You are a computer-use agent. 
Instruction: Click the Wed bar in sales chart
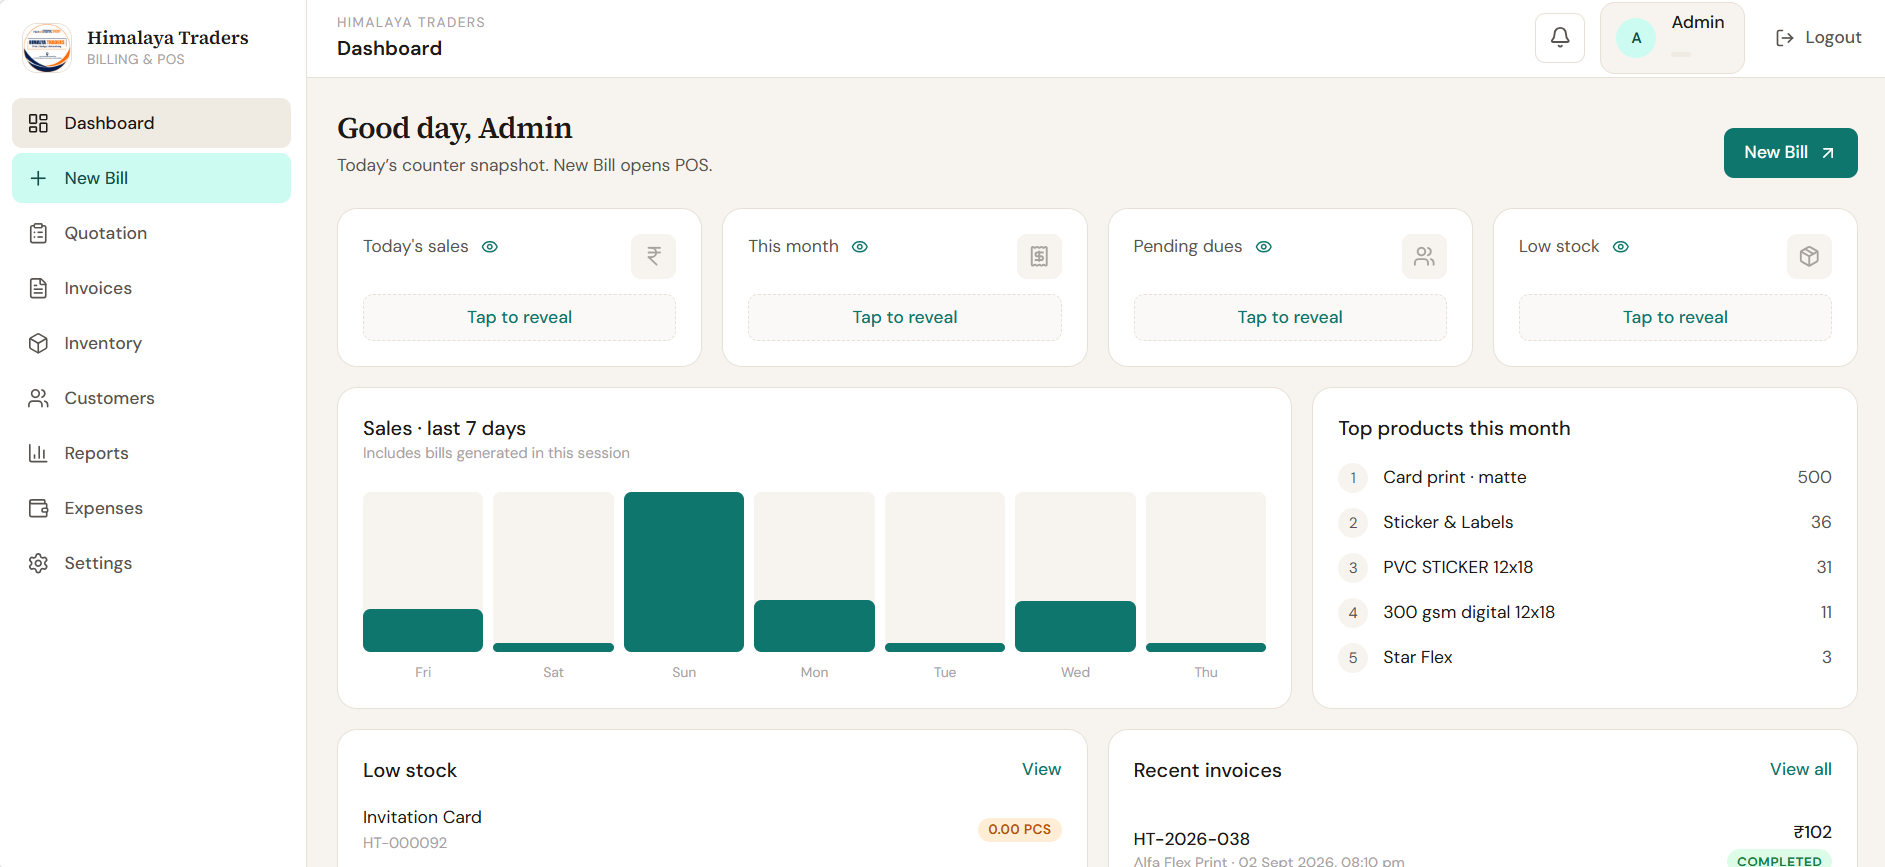pos(1075,626)
